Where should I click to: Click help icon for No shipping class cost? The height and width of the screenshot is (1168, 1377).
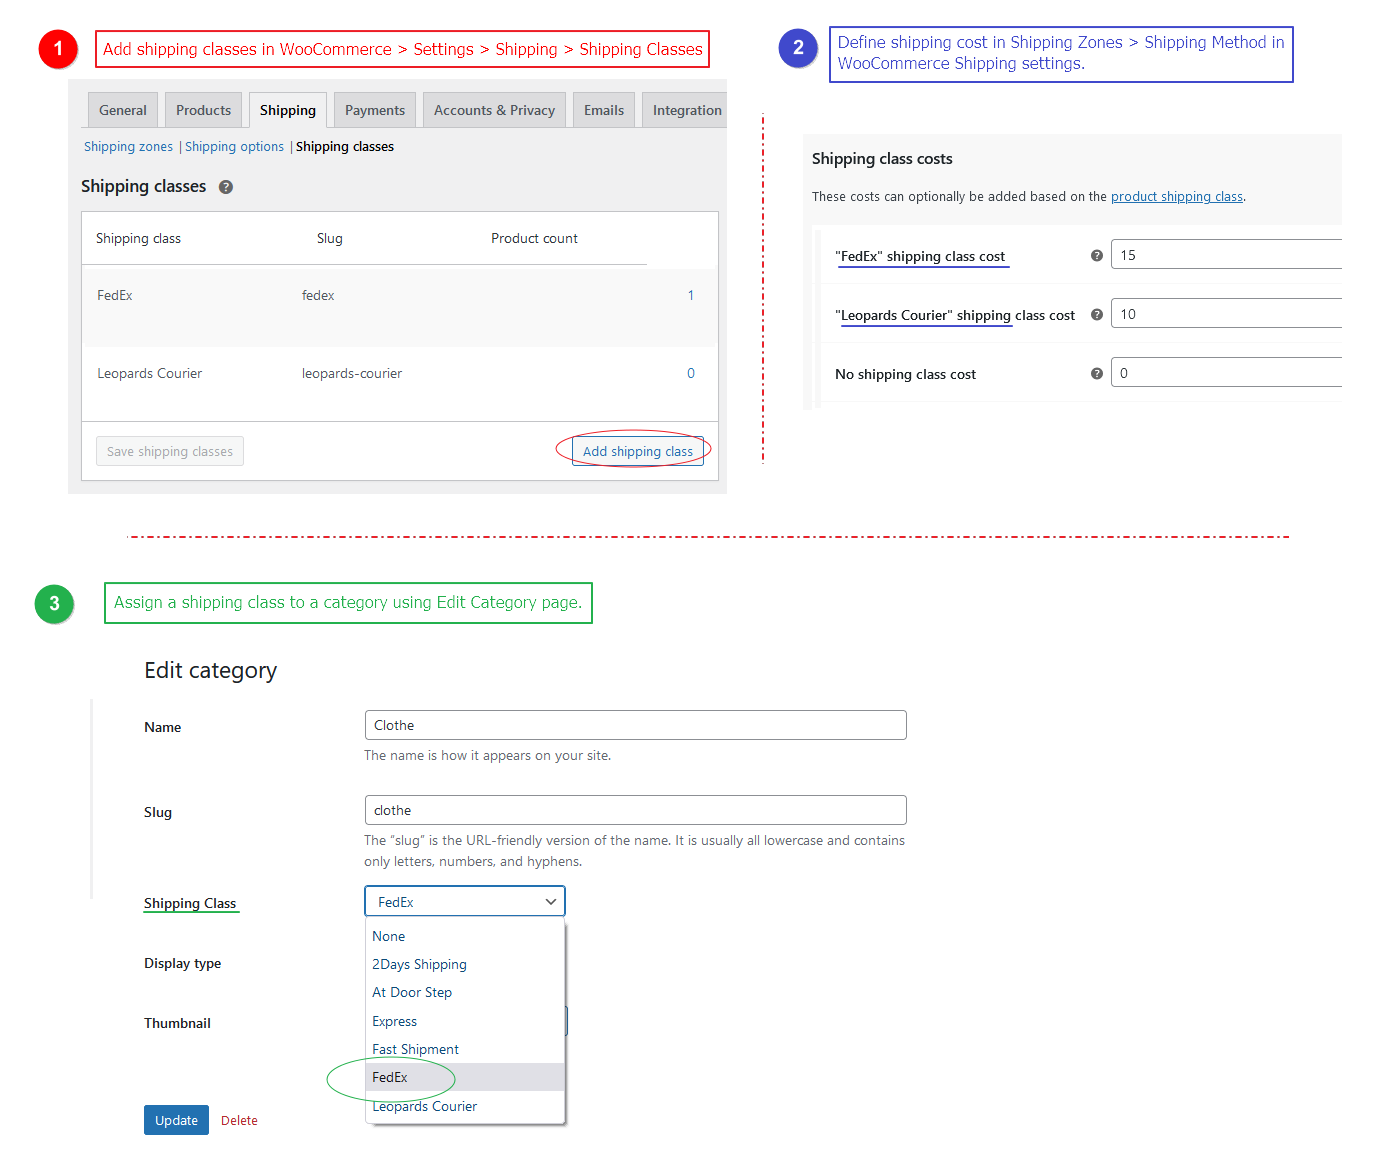coord(1097,374)
